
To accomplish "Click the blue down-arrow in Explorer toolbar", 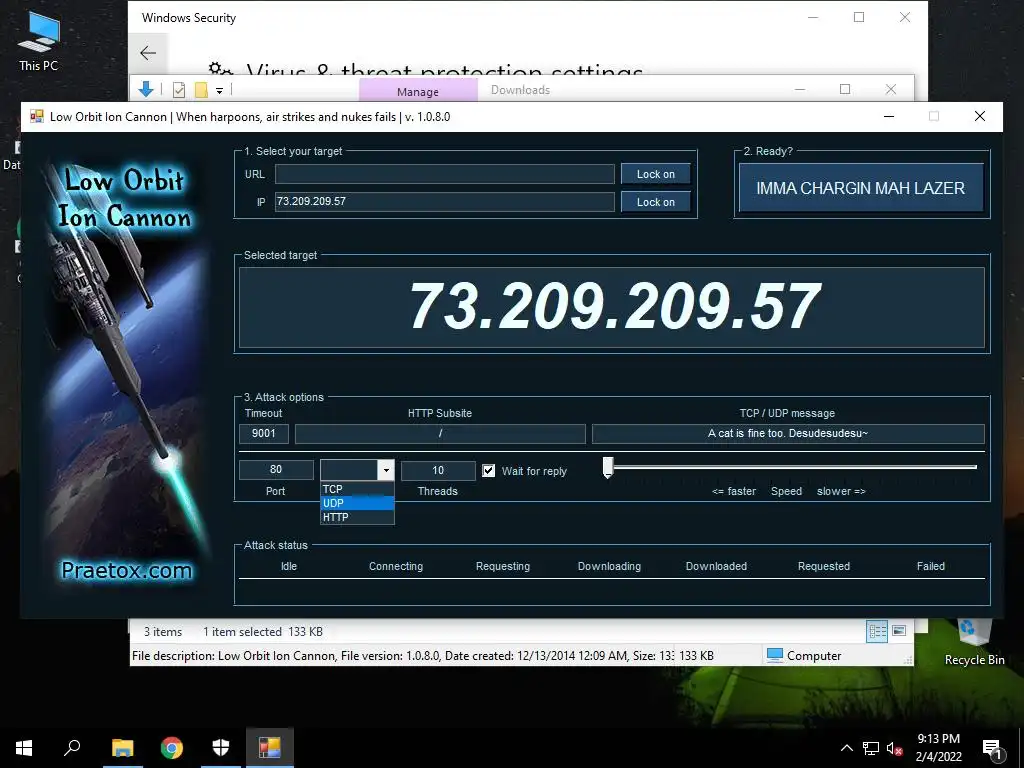I will click(146, 89).
